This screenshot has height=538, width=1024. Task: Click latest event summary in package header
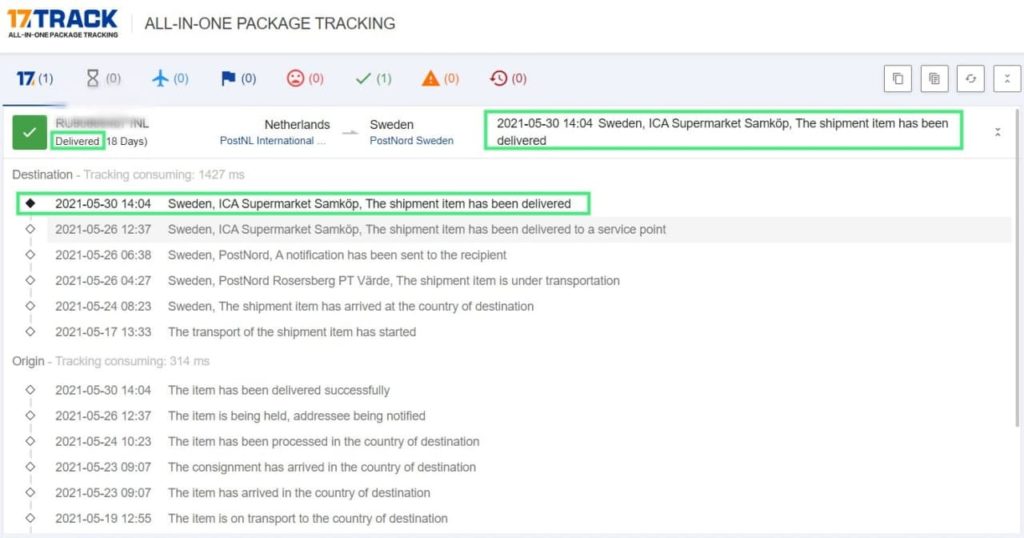coord(723,131)
